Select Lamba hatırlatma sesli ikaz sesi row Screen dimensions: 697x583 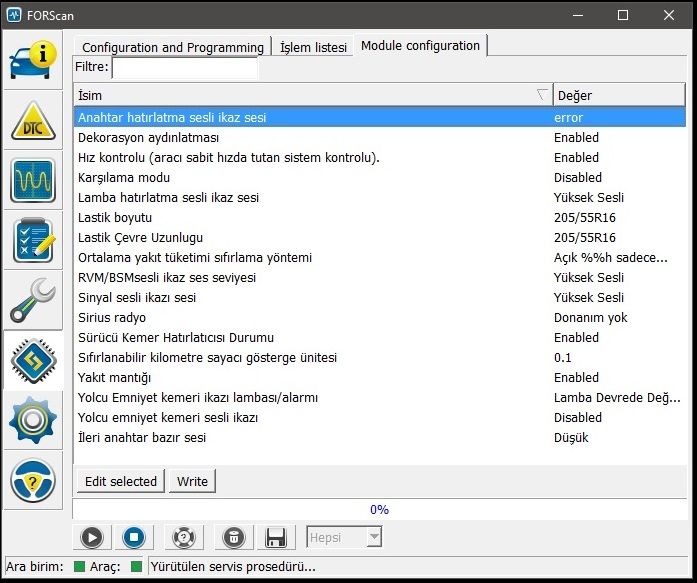380,197
